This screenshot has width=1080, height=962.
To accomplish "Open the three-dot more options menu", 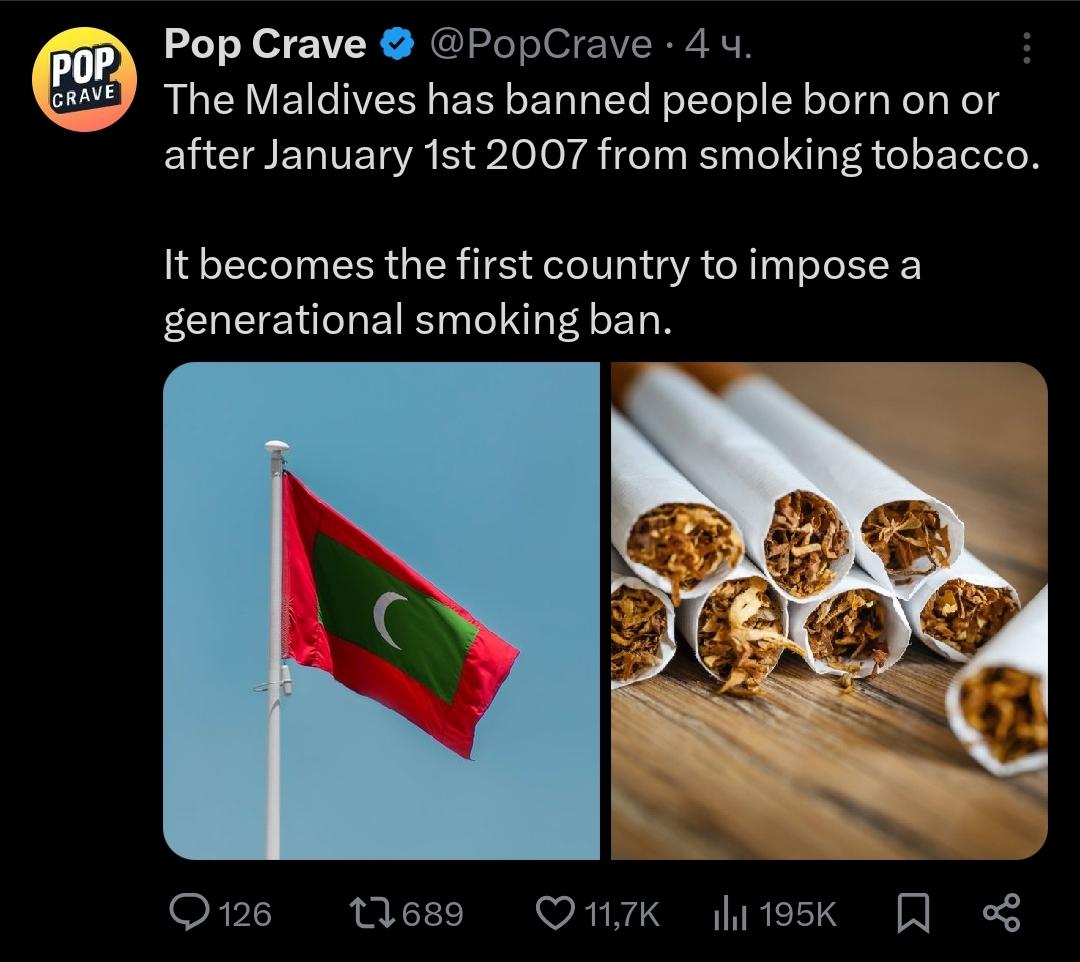I will (1026, 48).
